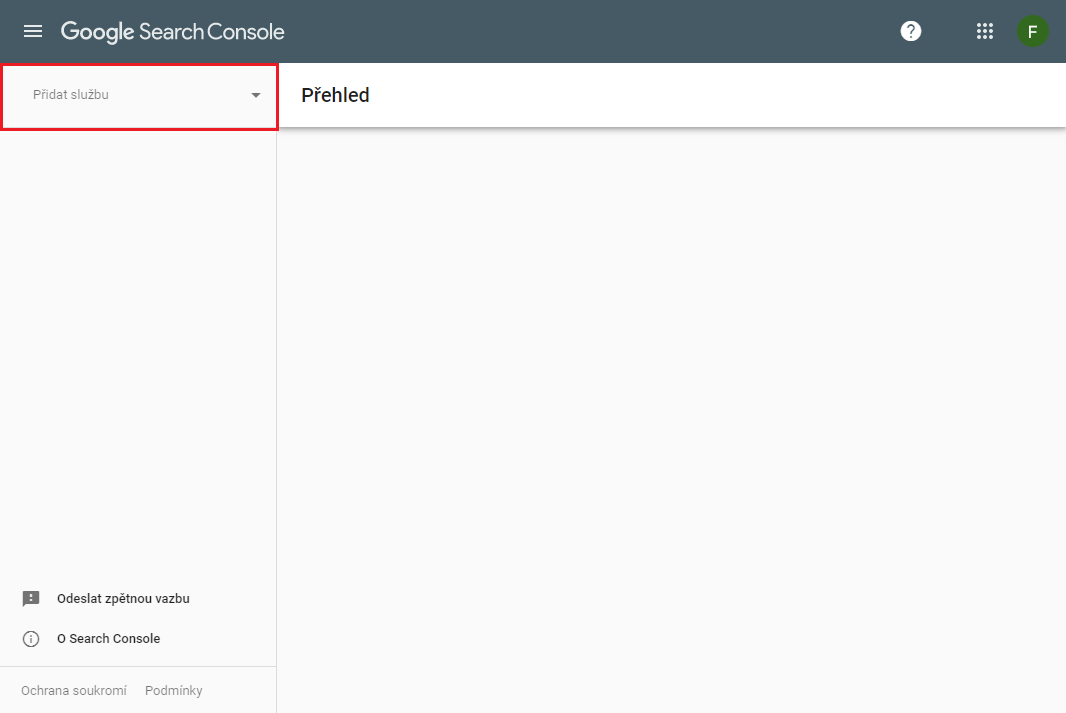Viewport: 1066px width, 713px height.
Task: Click the info circle icon in sidebar
Action: pos(31,639)
